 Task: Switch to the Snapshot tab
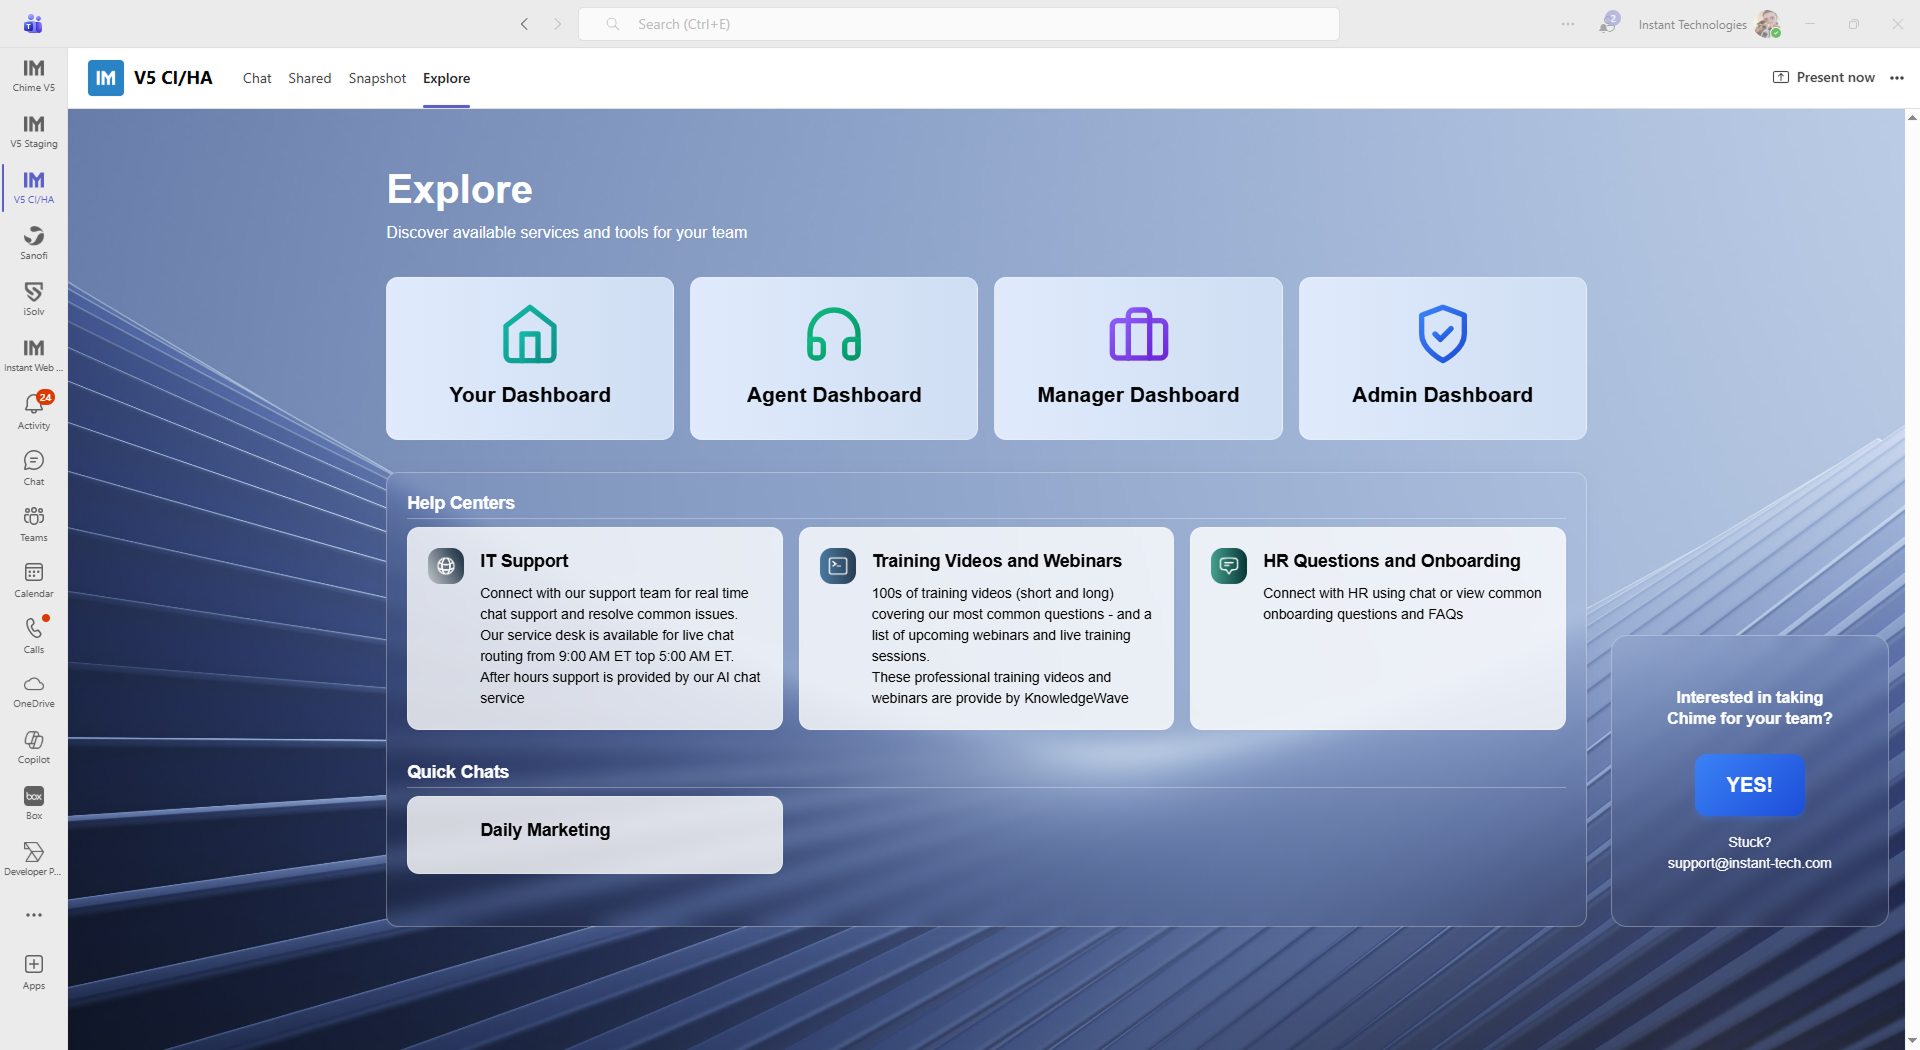(377, 78)
